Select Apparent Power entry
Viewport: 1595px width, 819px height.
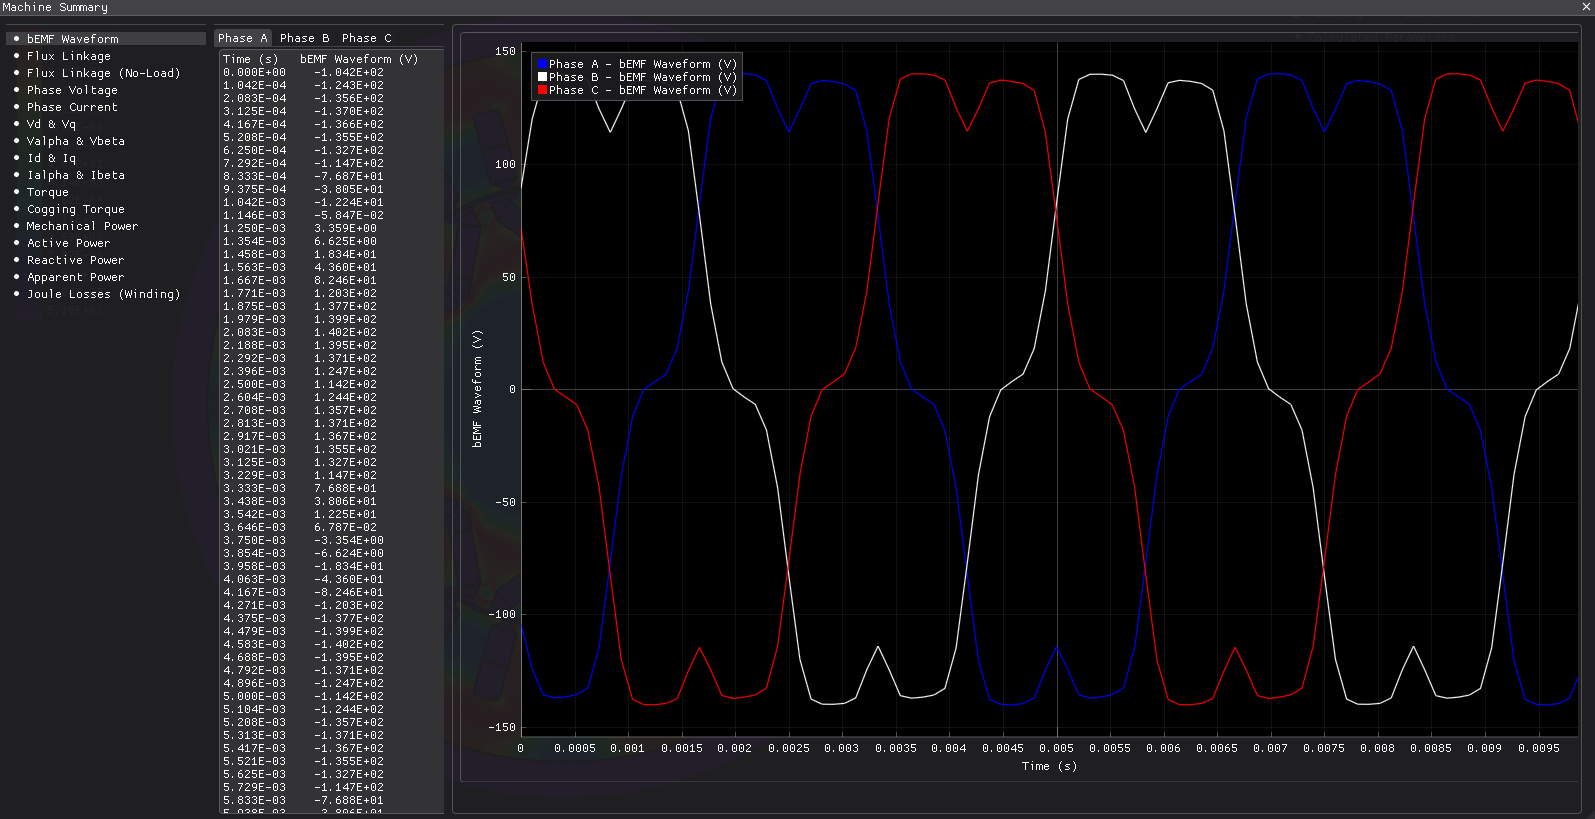[75, 277]
